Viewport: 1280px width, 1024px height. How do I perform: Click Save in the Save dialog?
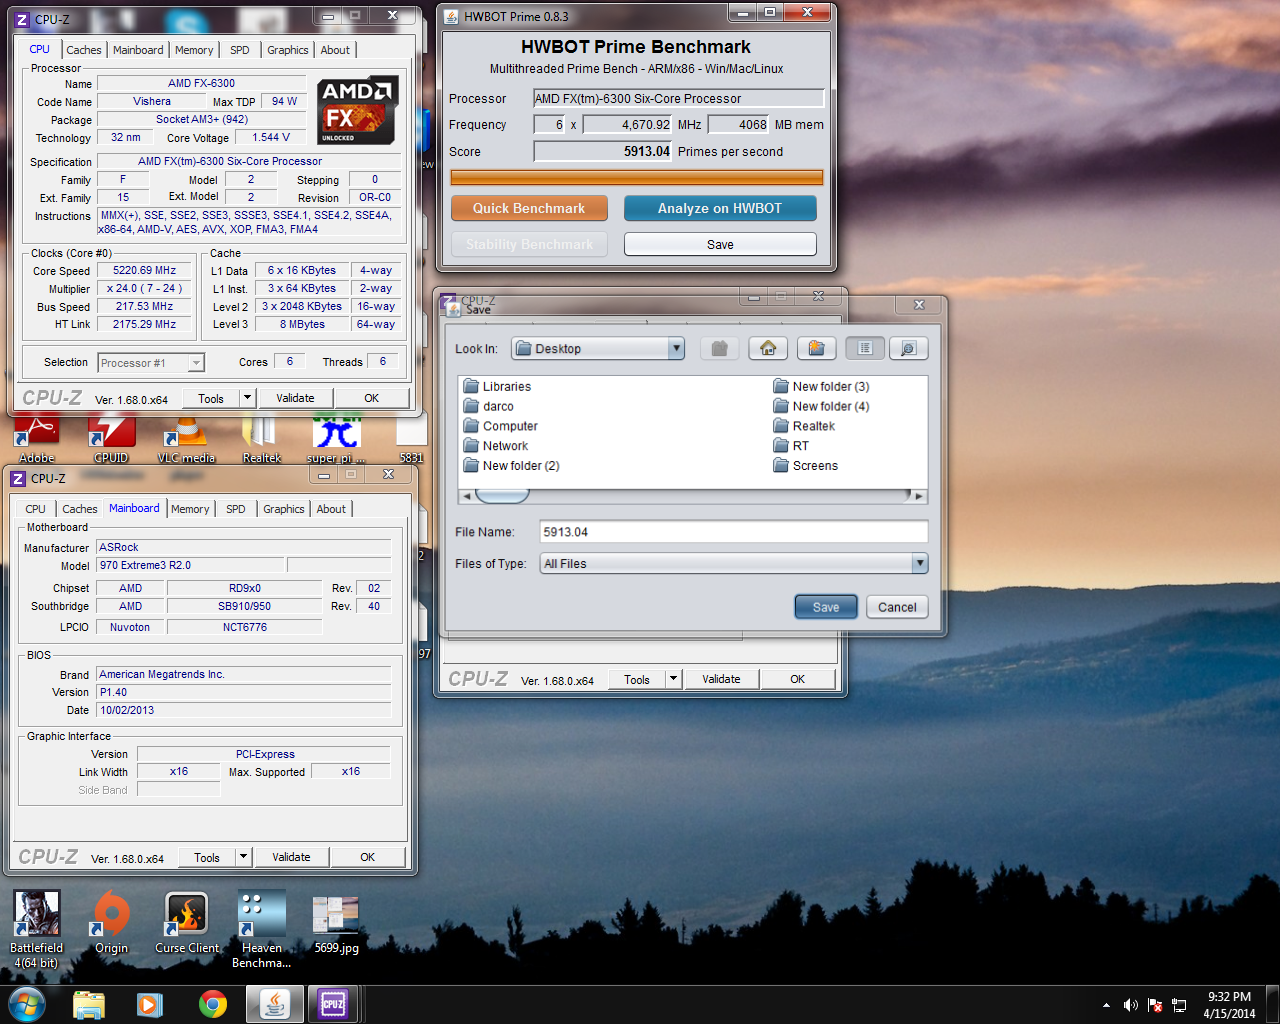(x=826, y=607)
